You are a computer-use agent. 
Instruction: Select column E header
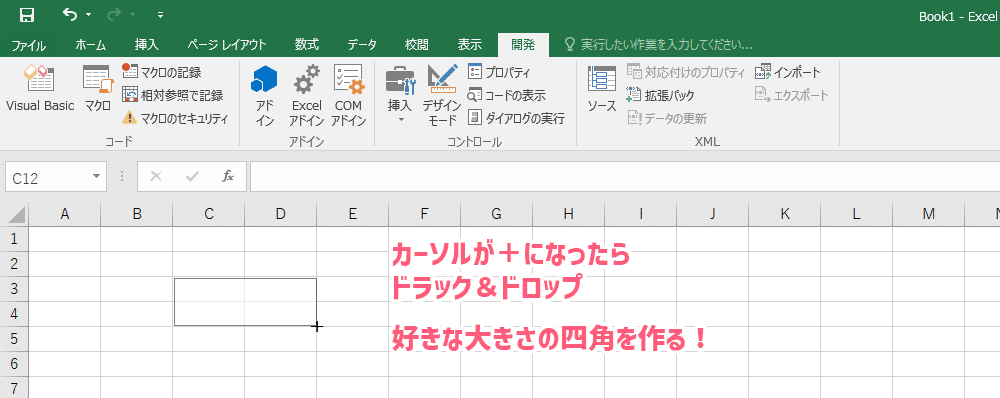point(353,214)
